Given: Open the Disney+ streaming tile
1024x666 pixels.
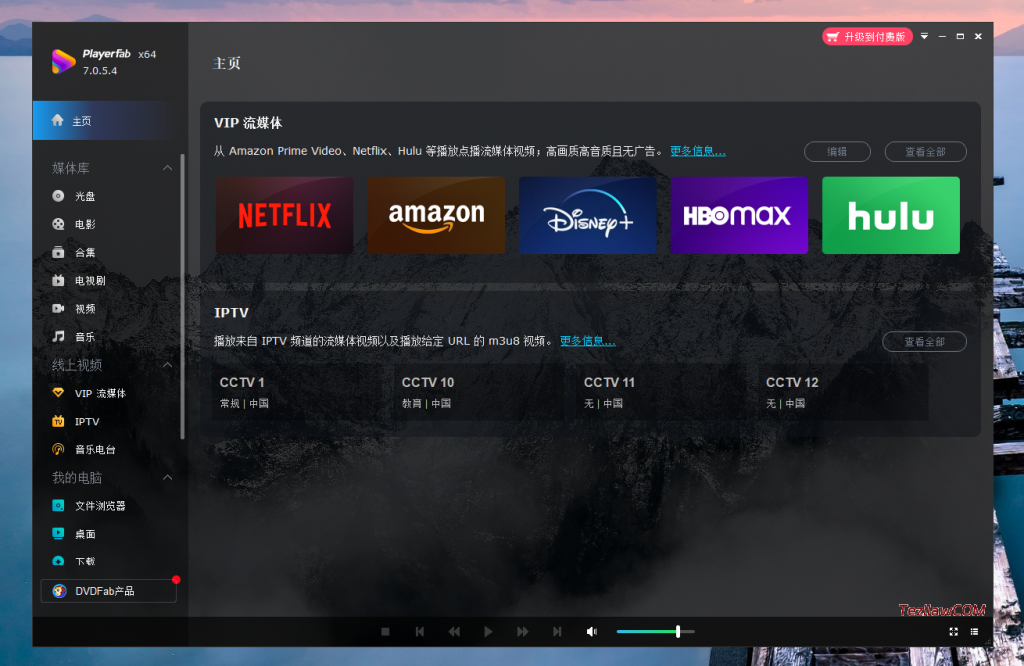Looking at the screenshot, I should (x=588, y=215).
